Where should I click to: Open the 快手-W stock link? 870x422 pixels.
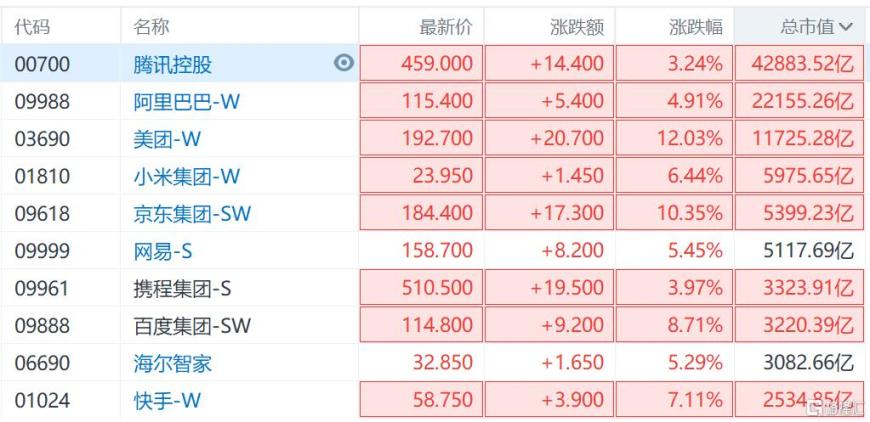(167, 401)
